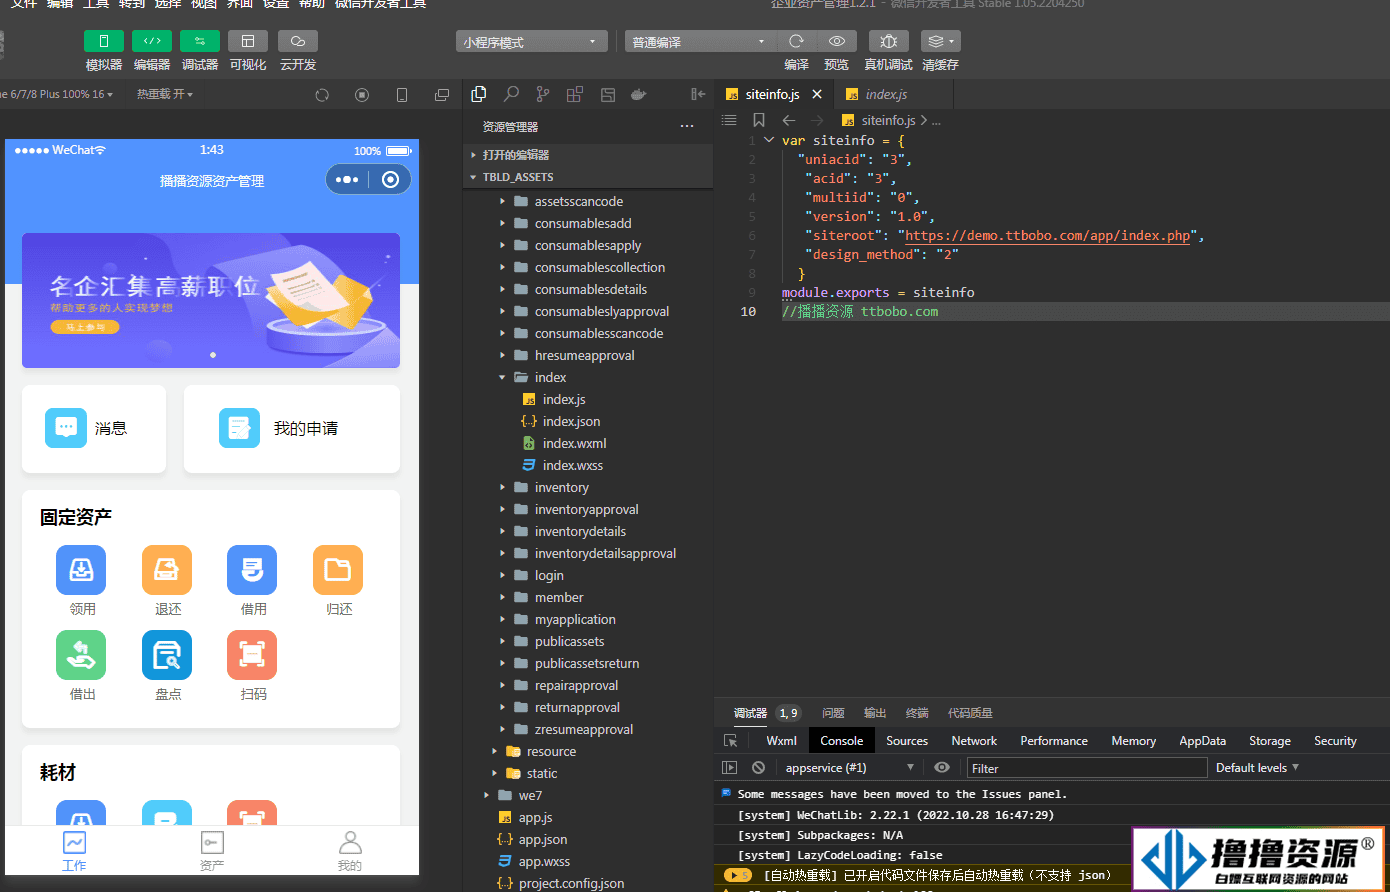Screen dimensions: 1390x892
Task: Detach the simulator into a separate window
Action: click(x=442, y=95)
